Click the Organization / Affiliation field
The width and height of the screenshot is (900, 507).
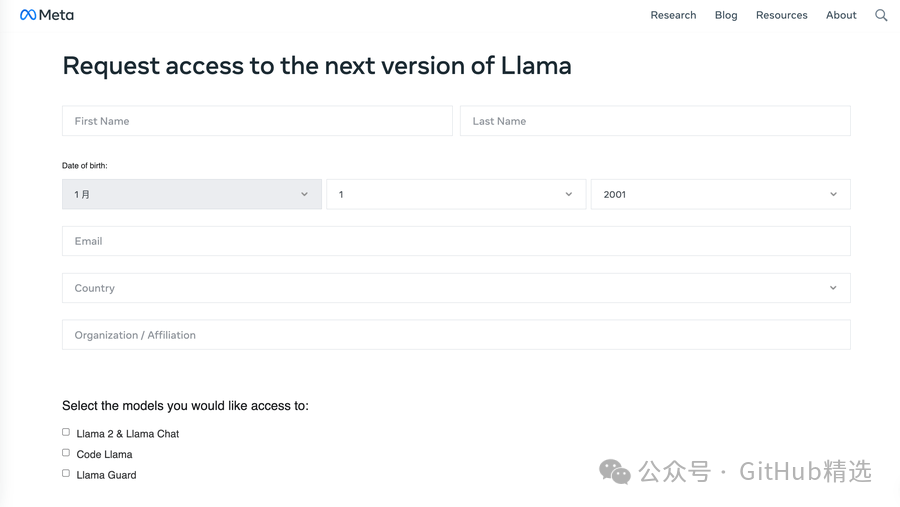click(x=456, y=335)
